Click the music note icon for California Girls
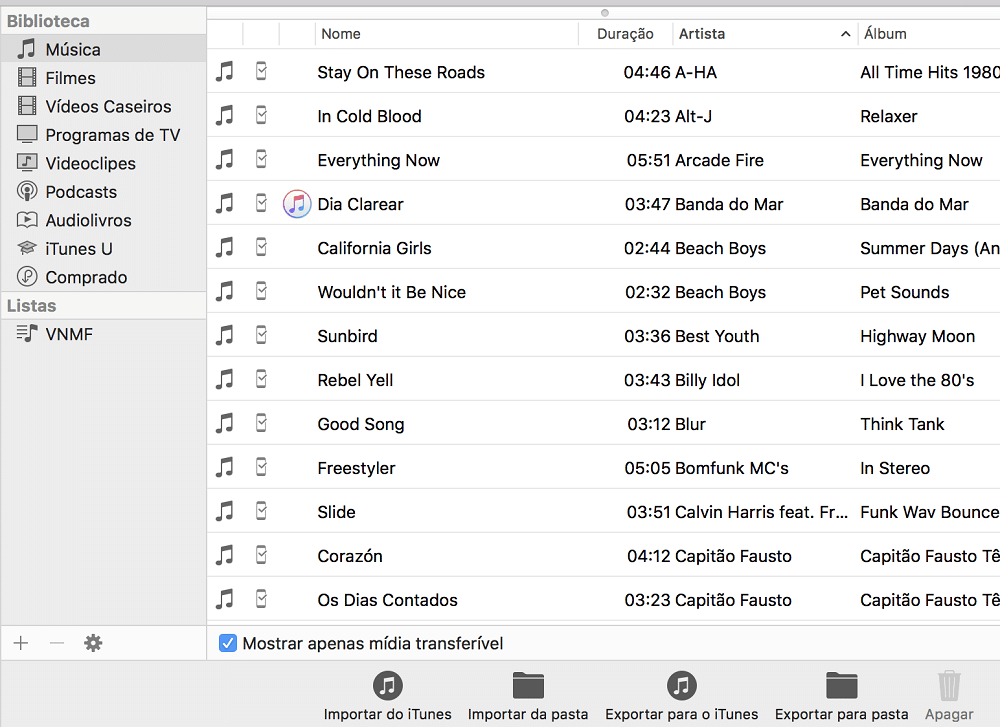 224,247
